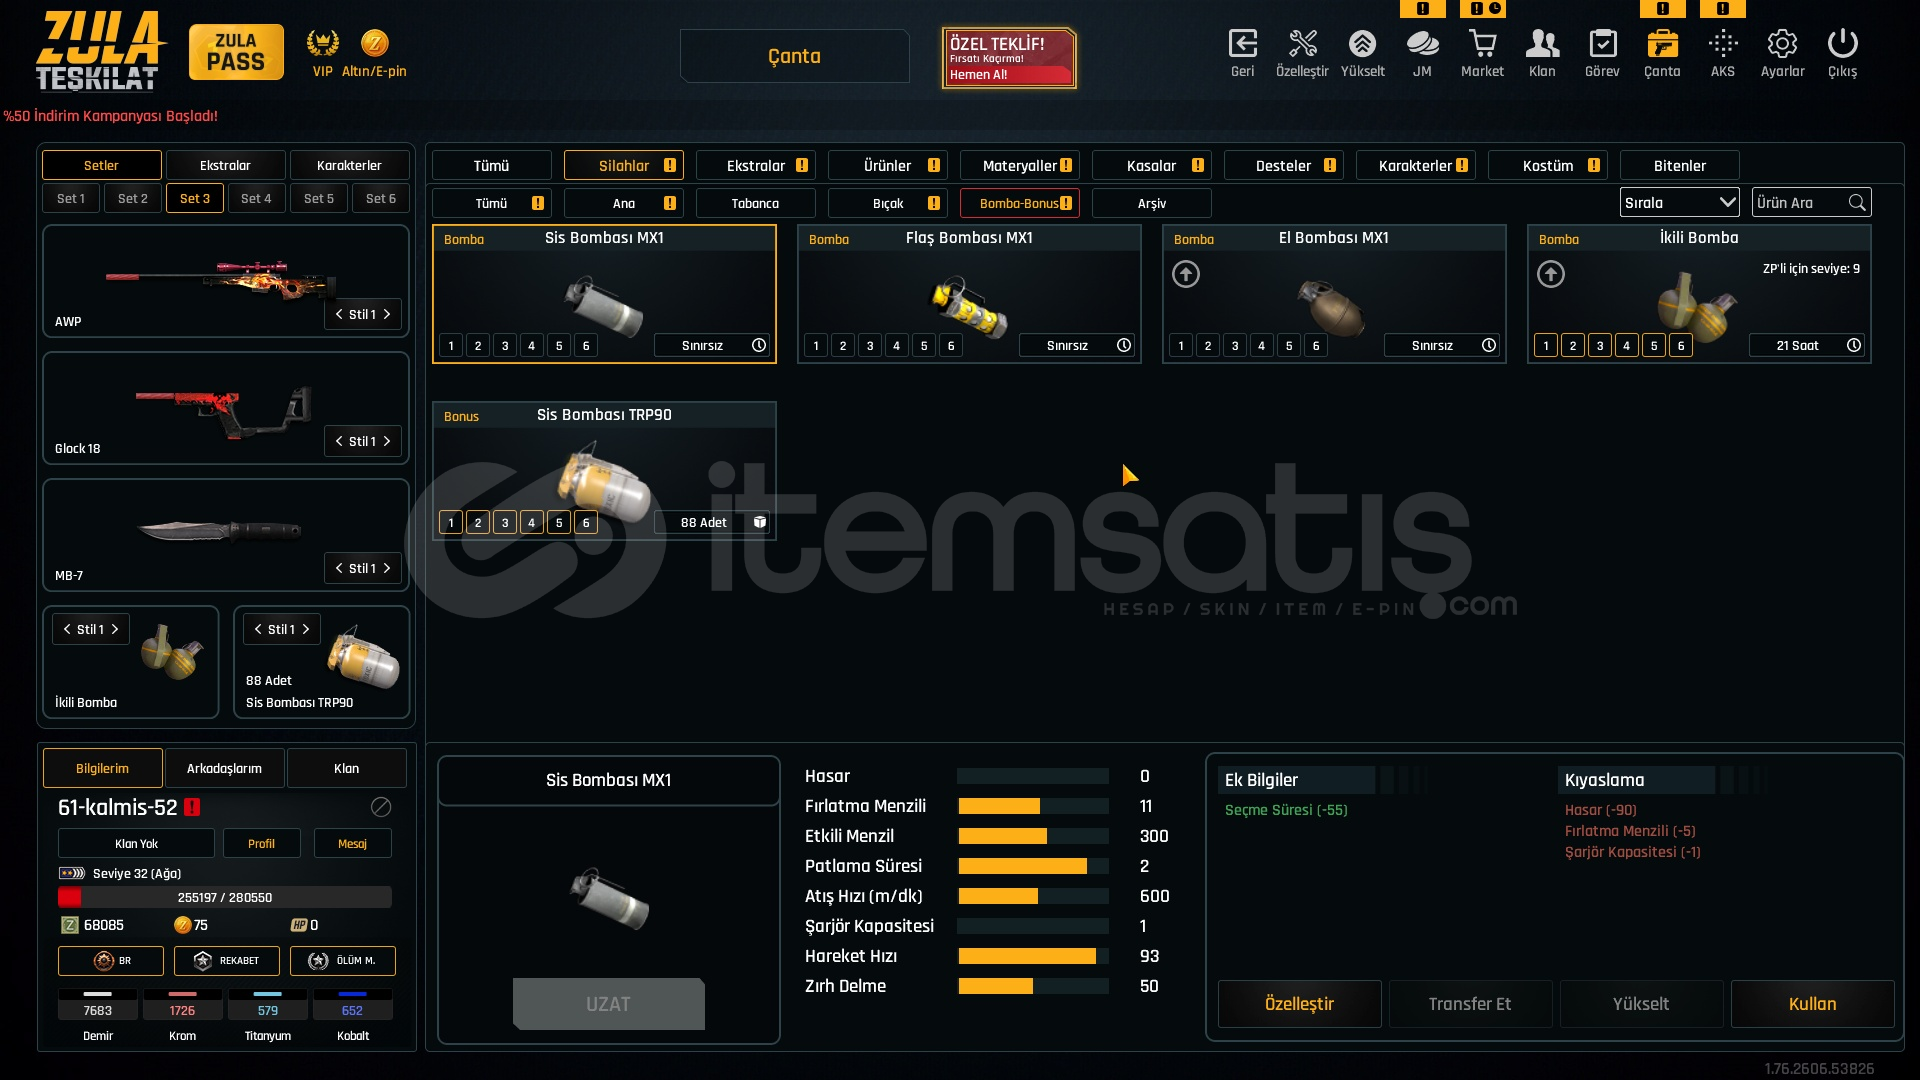Screen dimensions: 1920x1080
Task: Toggle set slot 3 on Flaş Bombası MX1
Action: coord(870,346)
